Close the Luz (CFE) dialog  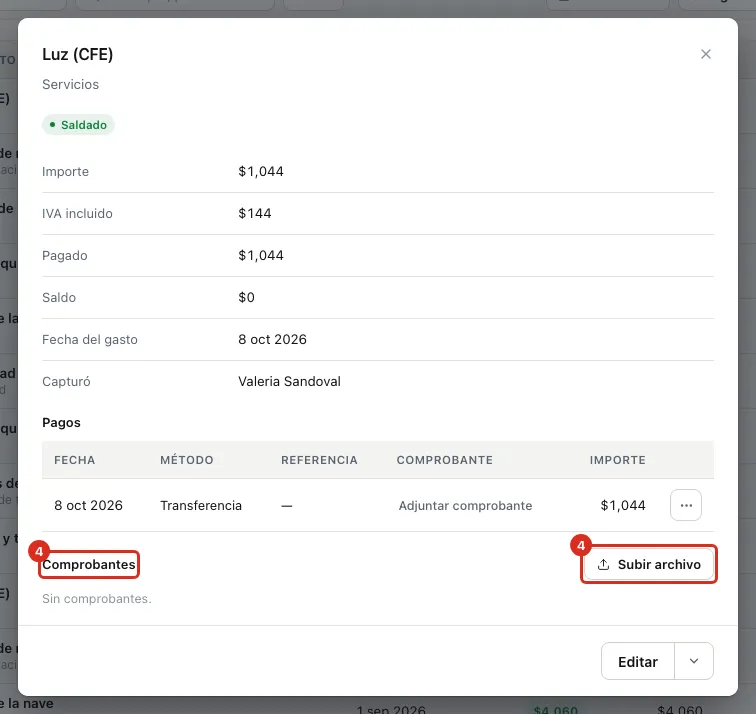pyautogui.click(x=705, y=54)
